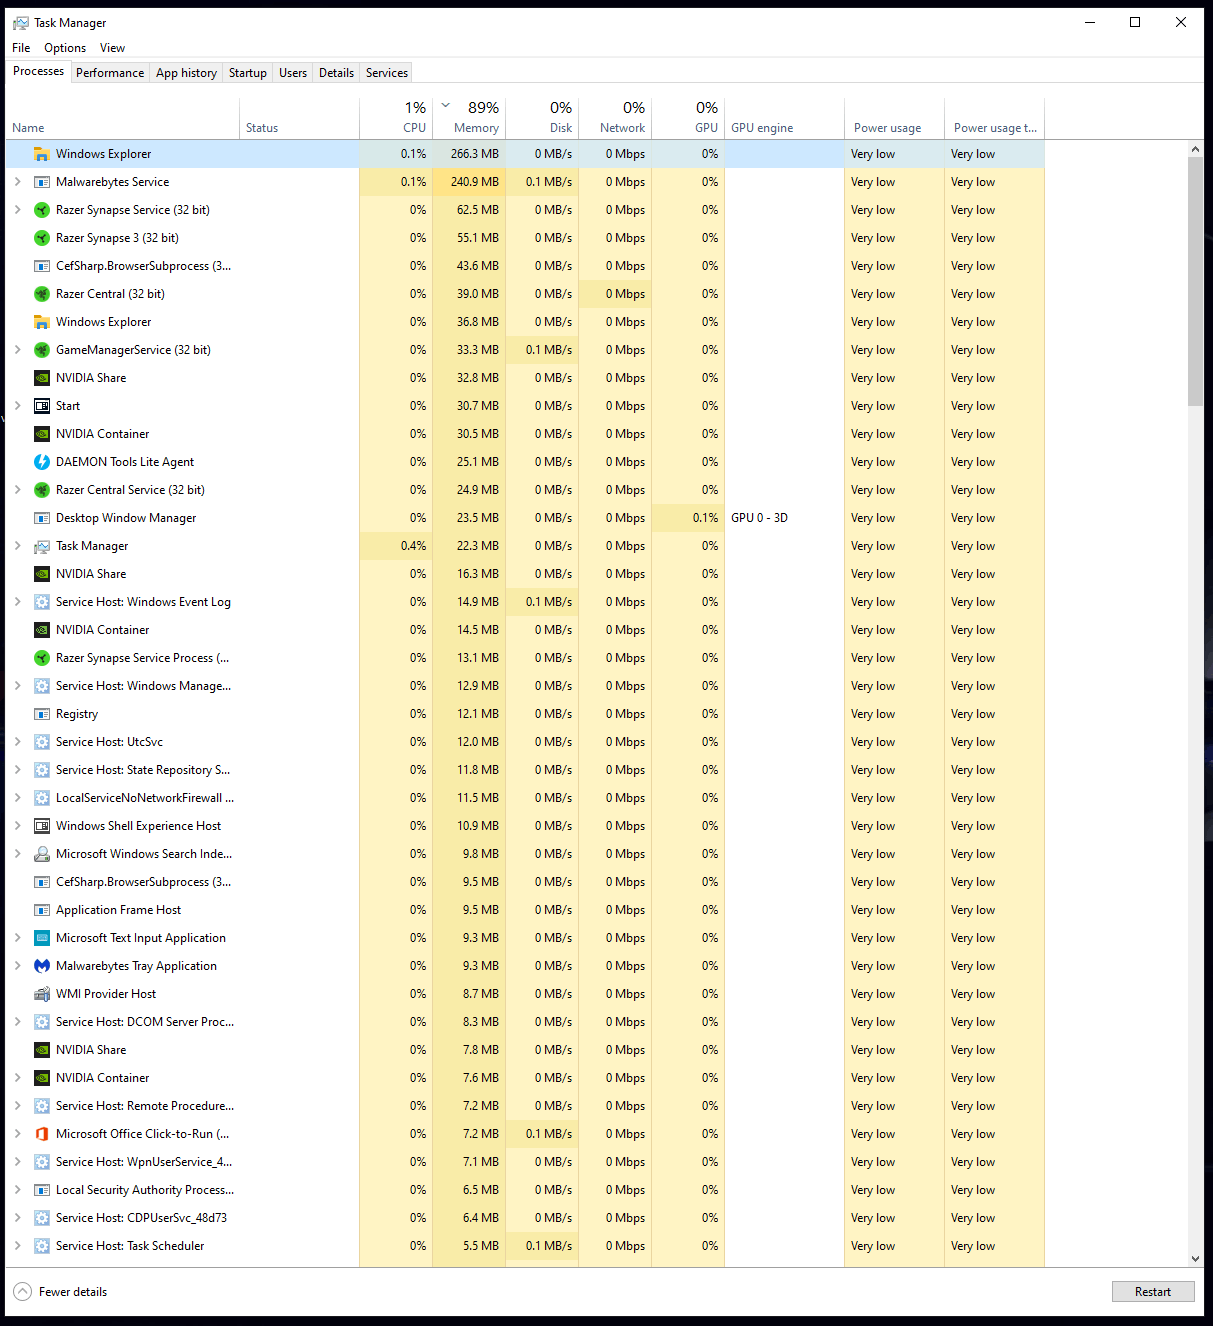Switch to the Details tab
The image size is (1213, 1326).
(336, 73)
